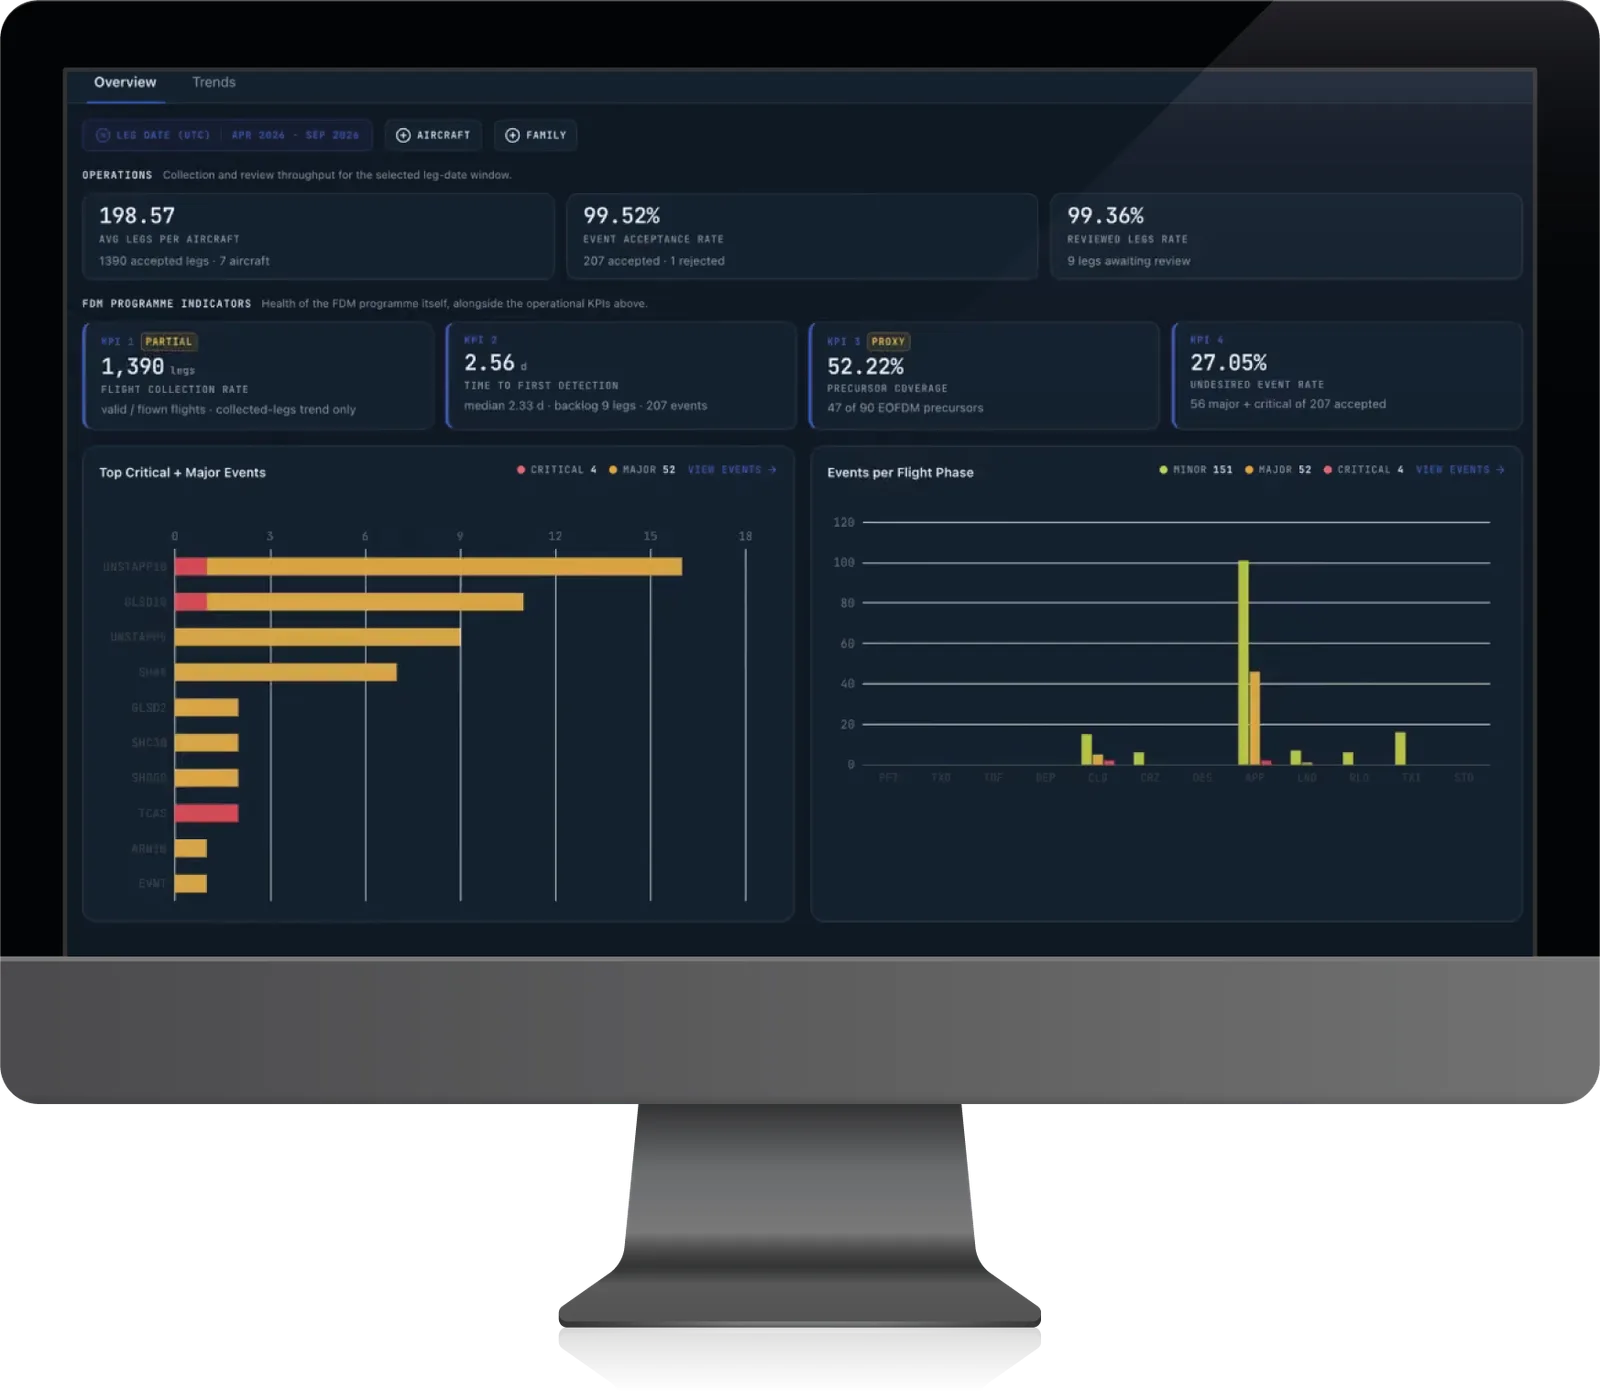The height and width of the screenshot is (1391, 1600).
Task: Click the plus icon beside Family
Action: [512, 135]
